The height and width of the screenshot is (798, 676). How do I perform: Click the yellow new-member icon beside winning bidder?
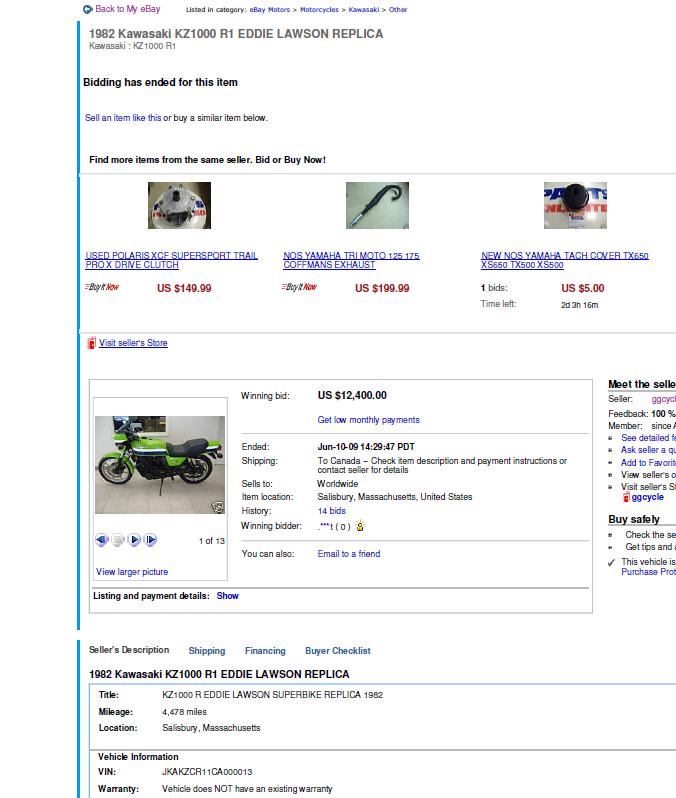360,526
